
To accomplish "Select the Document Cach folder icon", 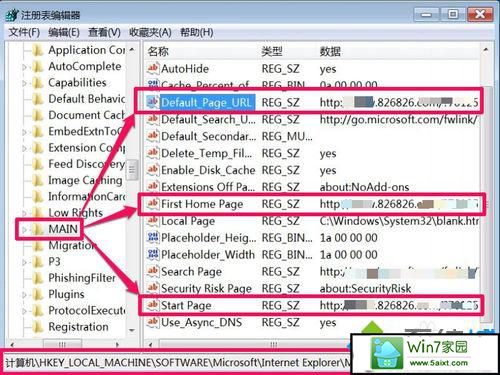I will point(38,115).
